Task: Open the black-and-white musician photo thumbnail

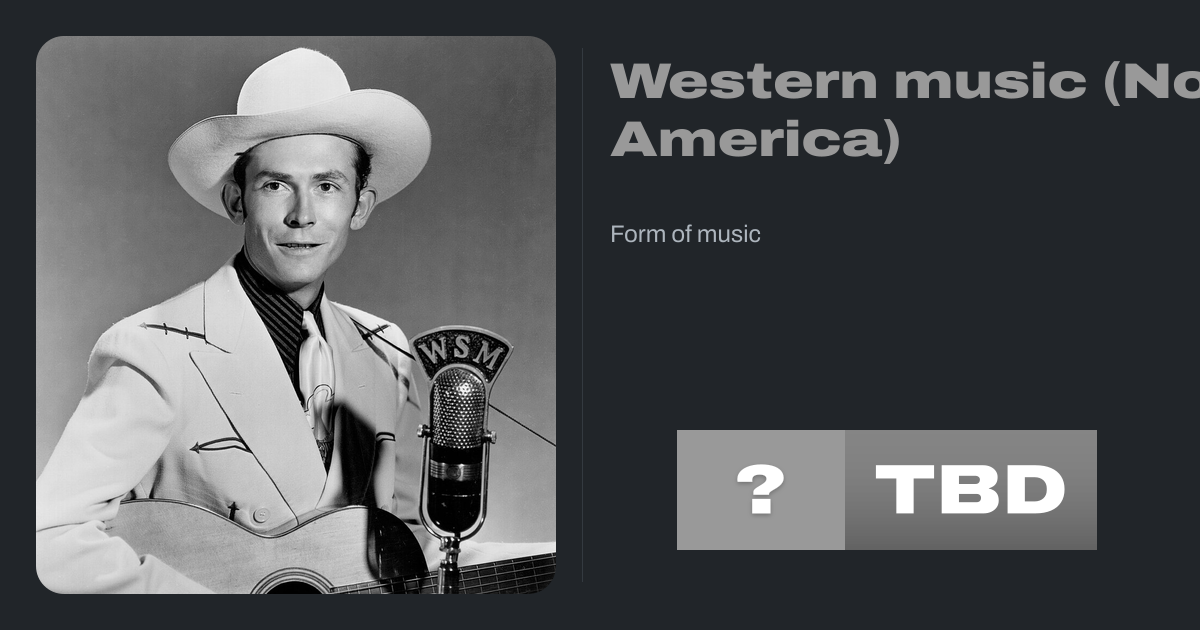Action: click(x=296, y=315)
